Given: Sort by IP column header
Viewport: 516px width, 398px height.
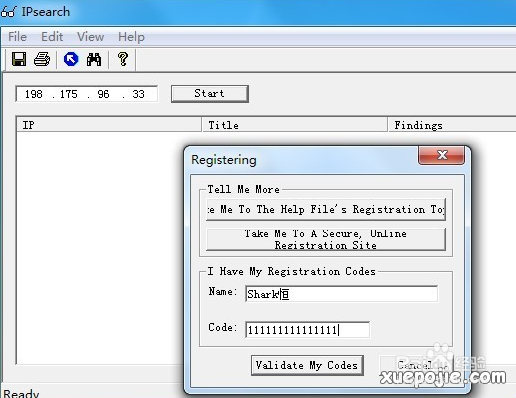Looking at the screenshot, I should pyautogui.click(x=109, y=125).
